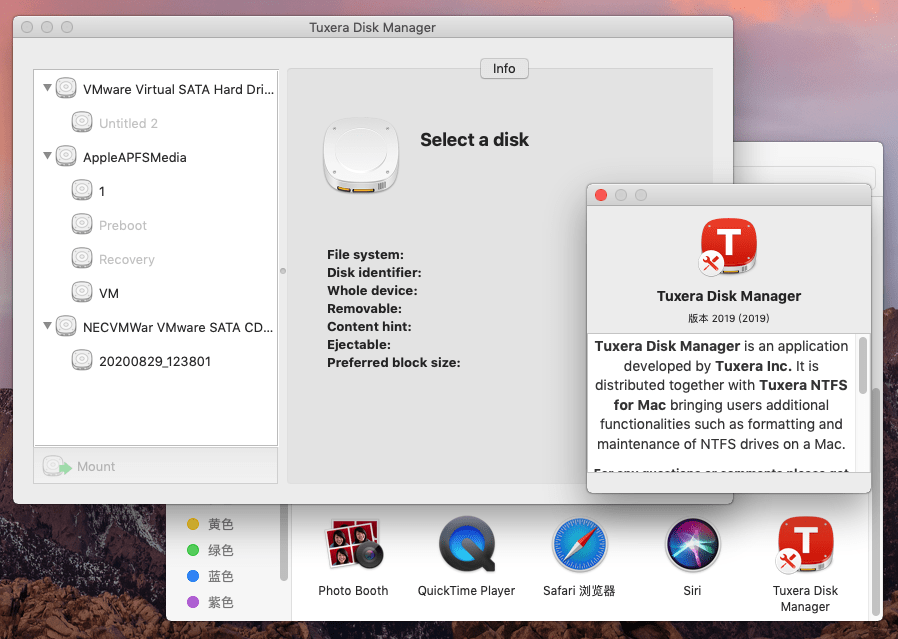This screenshot has width=898, height=639.
Task: Click the Preferred block size label
Action: [393, 362]
